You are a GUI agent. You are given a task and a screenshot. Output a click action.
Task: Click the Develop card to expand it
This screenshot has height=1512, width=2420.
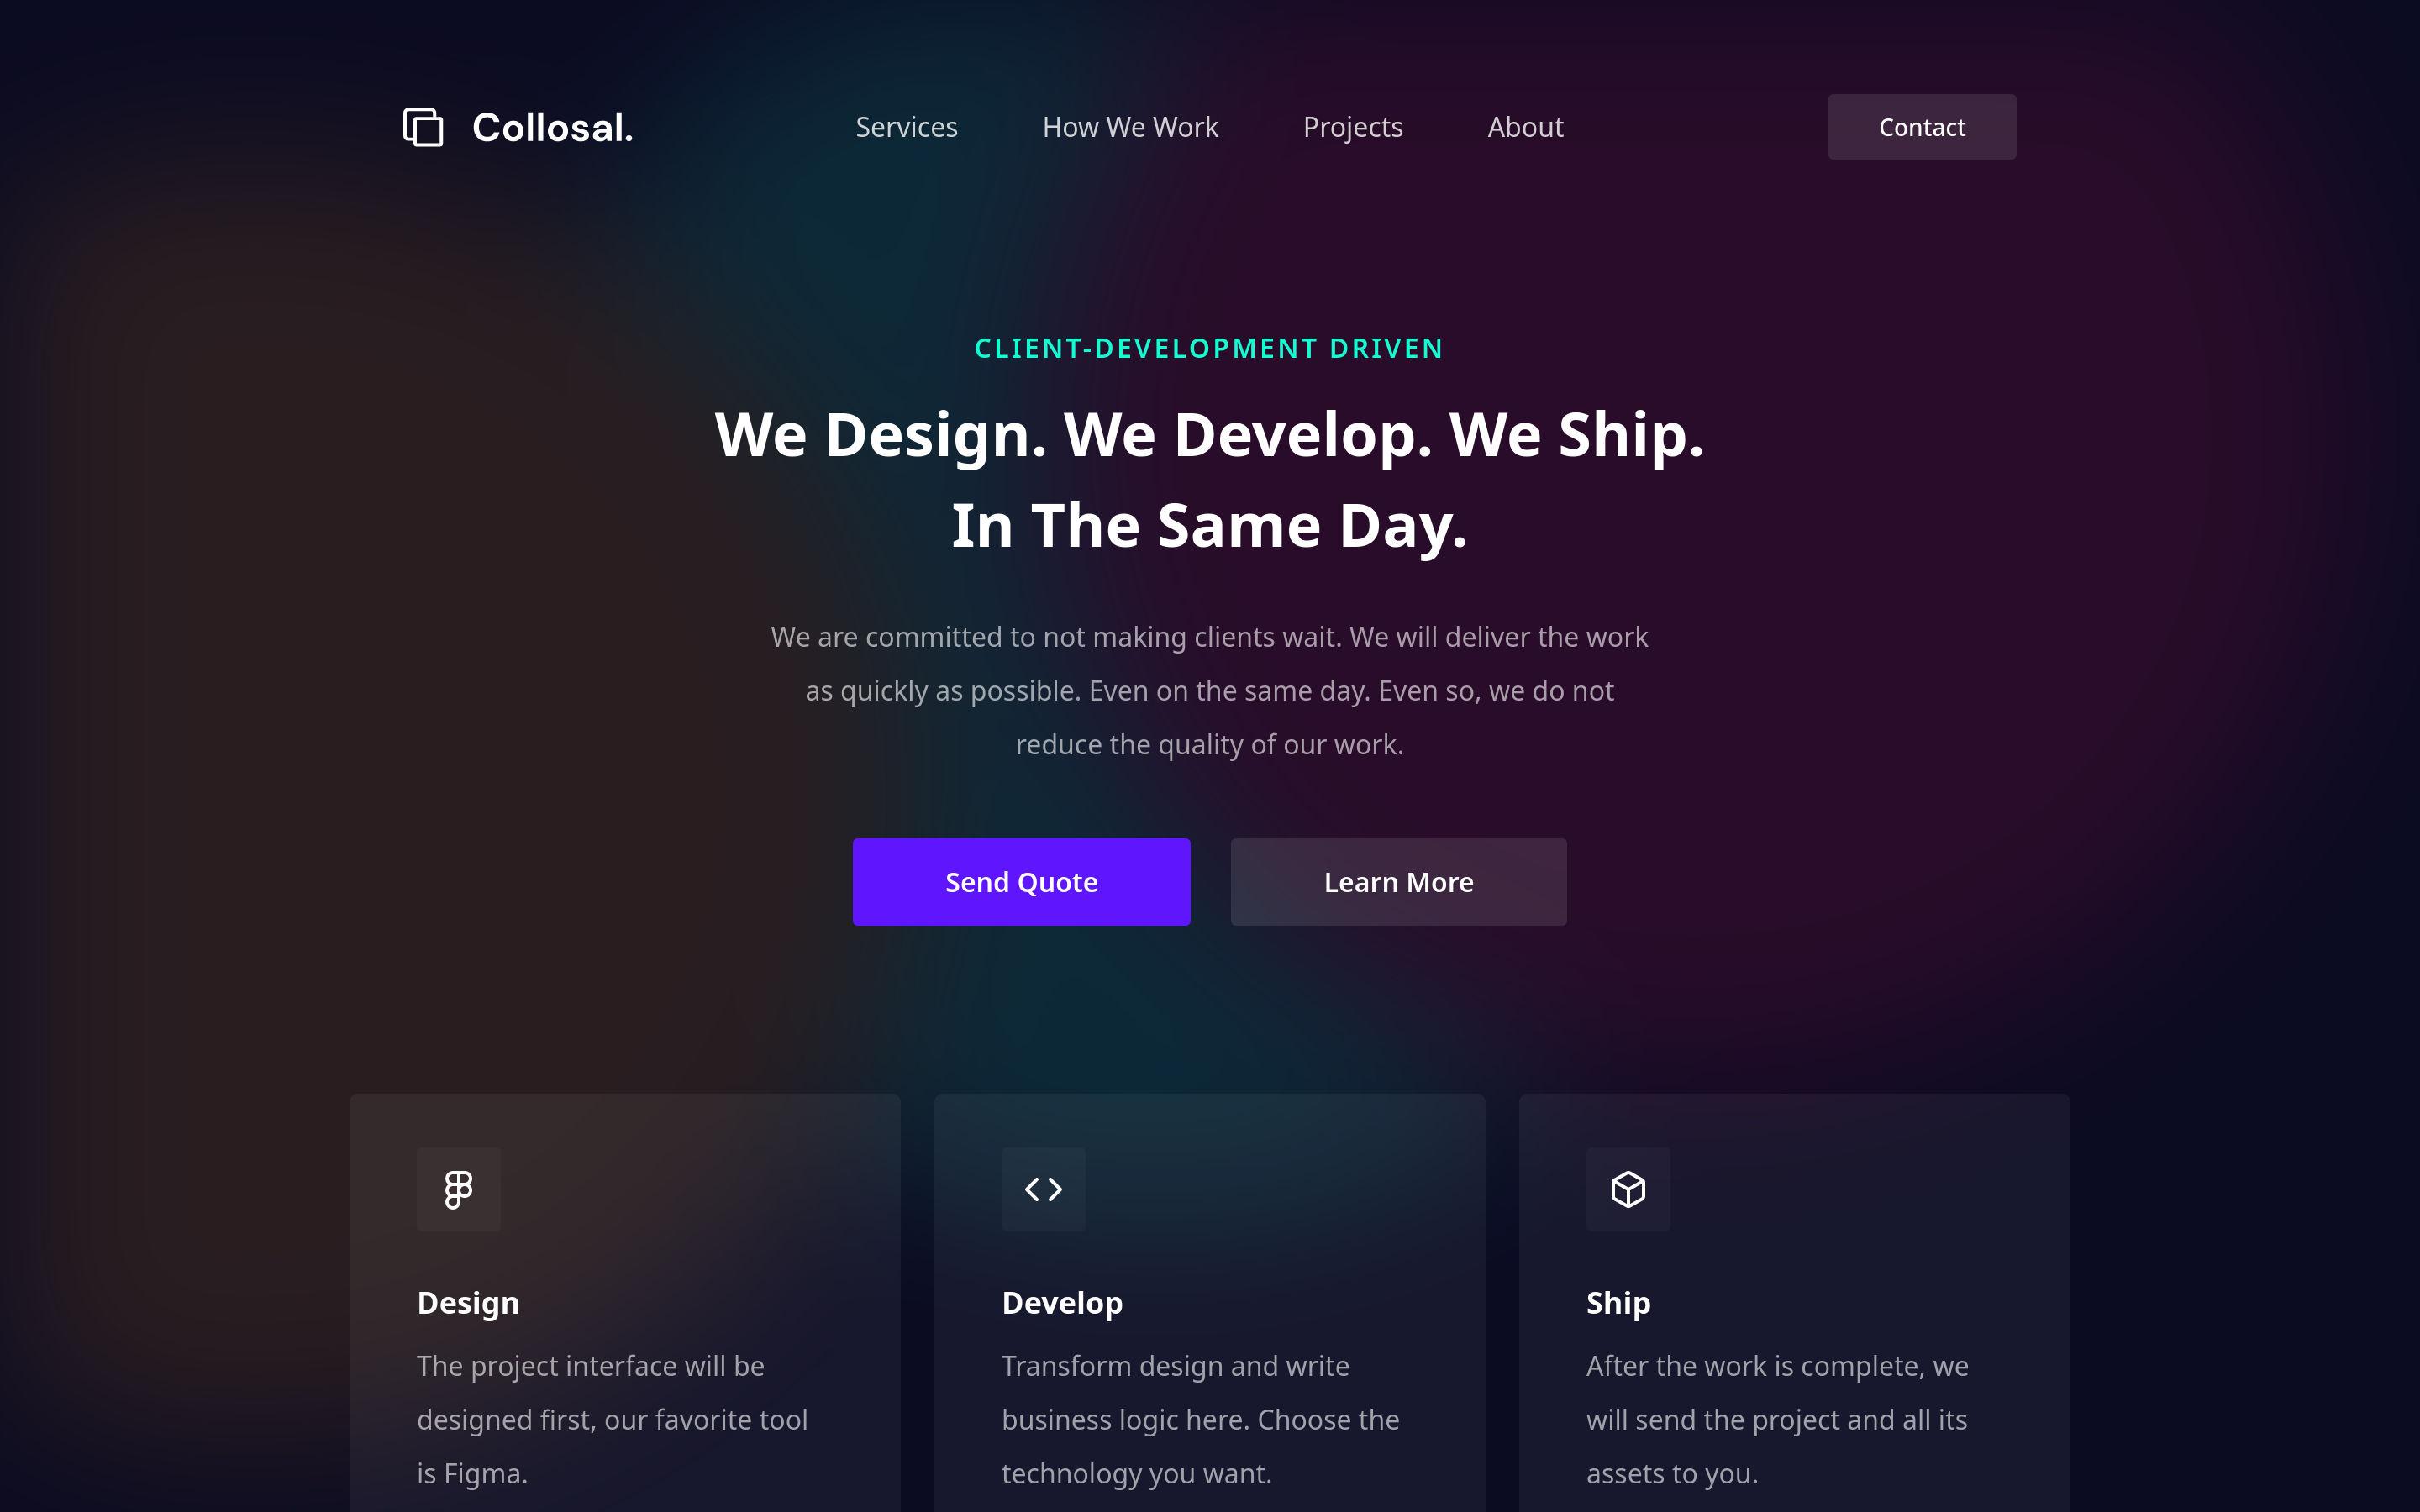tap(1209, 1301)
